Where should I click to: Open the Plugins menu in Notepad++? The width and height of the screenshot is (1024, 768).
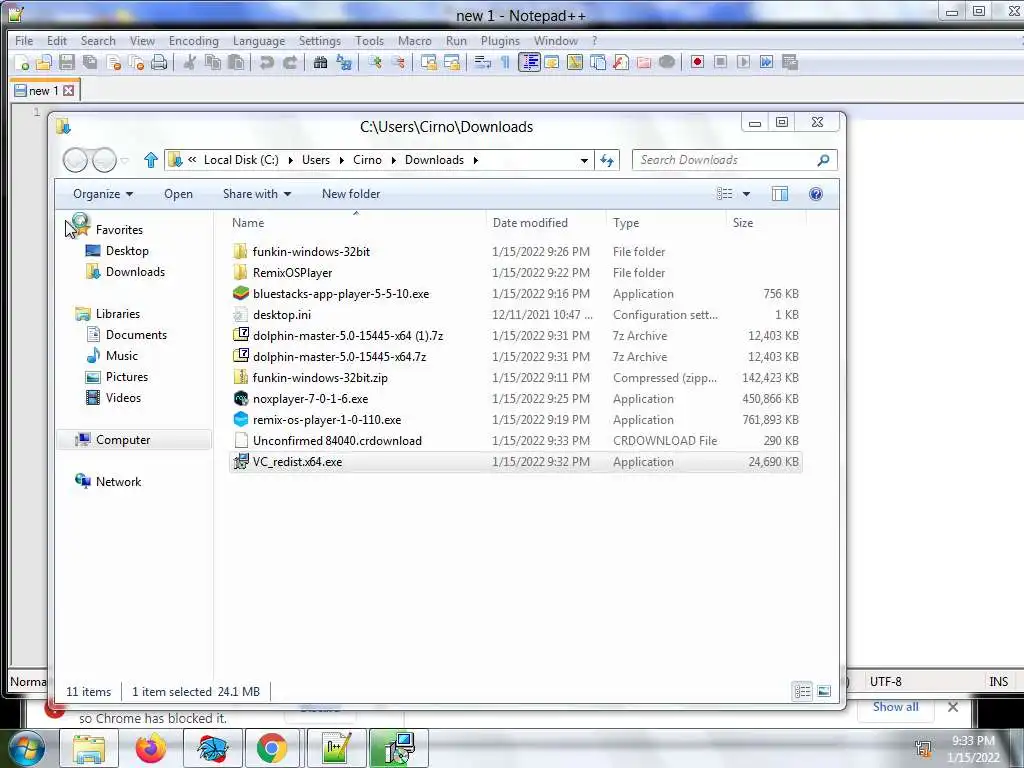pos(500,40)
